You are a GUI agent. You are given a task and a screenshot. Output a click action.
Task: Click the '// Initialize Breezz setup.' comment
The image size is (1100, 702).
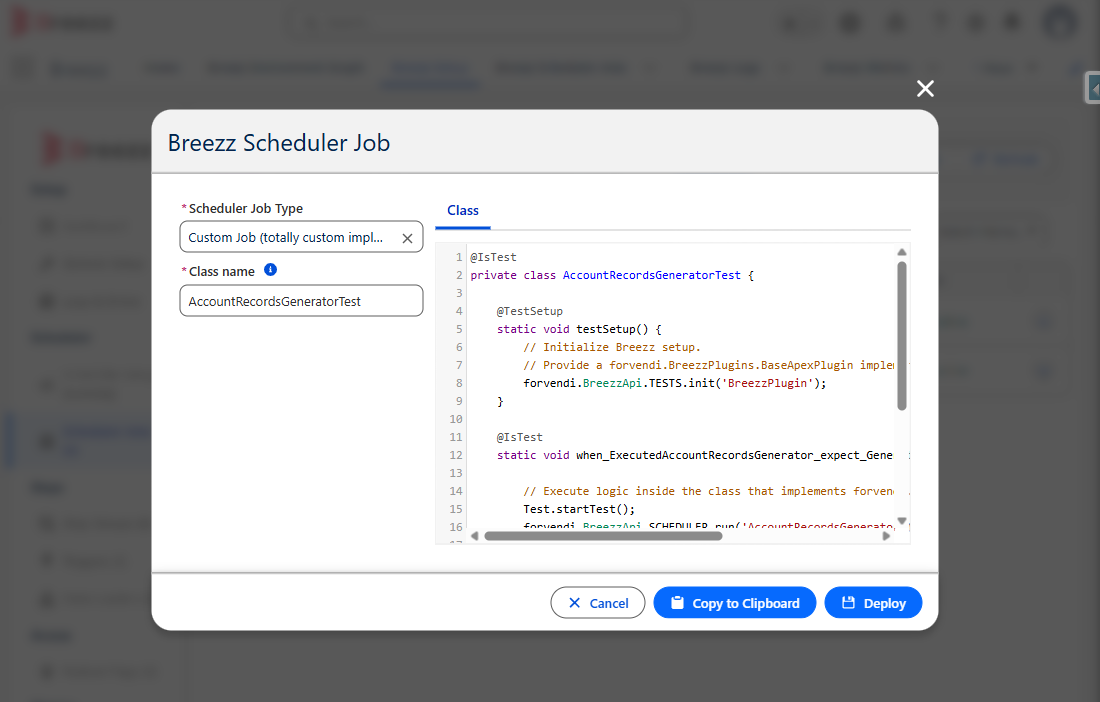click(612, 347)
